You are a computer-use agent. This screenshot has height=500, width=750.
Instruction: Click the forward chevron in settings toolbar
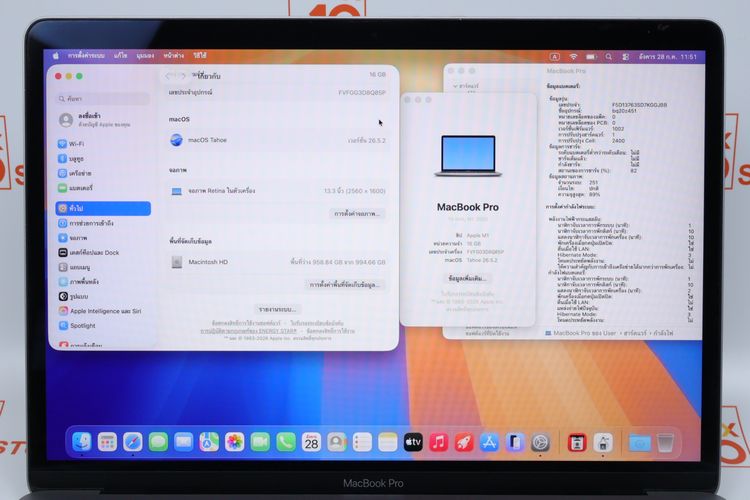click(x=182, y=76)
